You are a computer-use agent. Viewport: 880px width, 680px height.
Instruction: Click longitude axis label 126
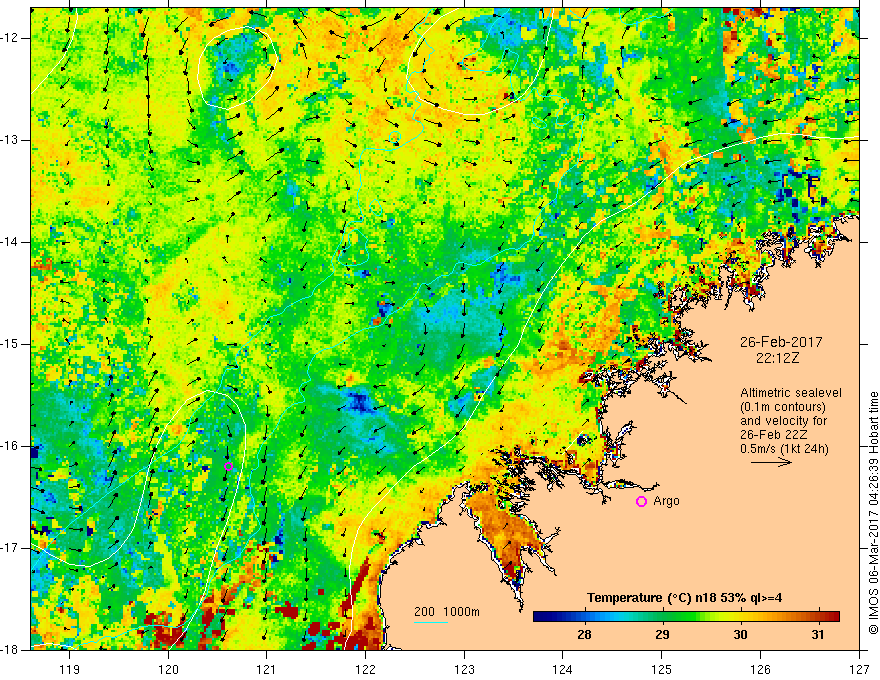(760, 669)
